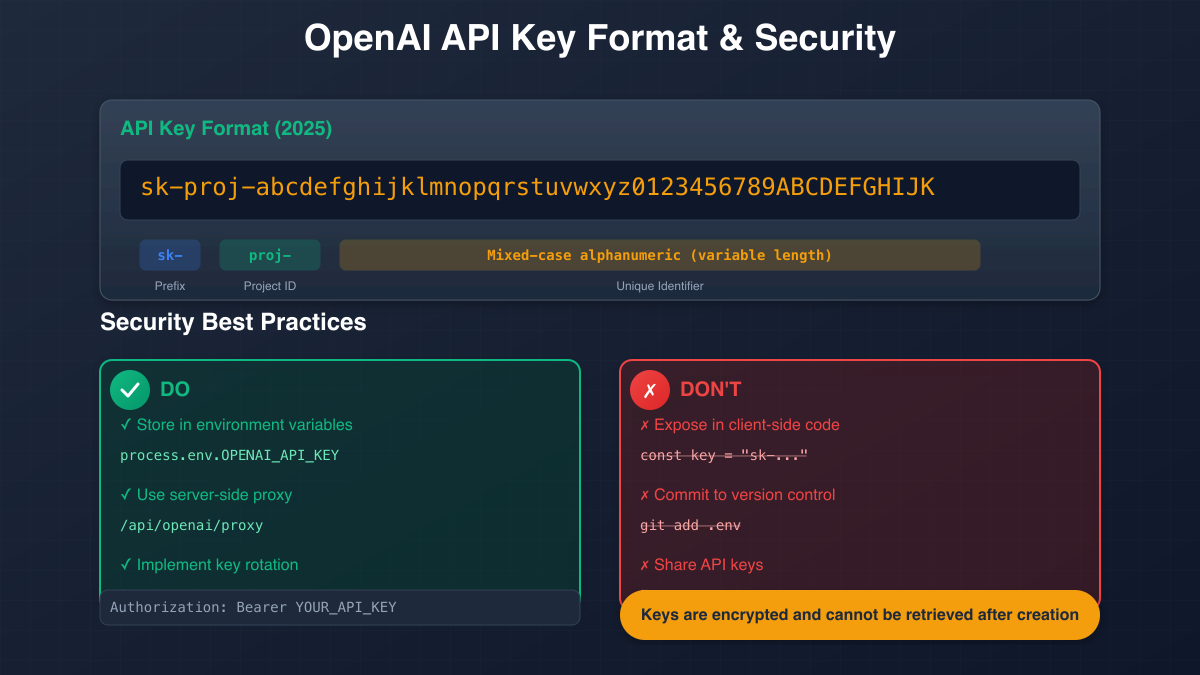Click the struck-through git add .env code
The width and height of the screenshot is (1200, 675).
[x=690, y=525]
